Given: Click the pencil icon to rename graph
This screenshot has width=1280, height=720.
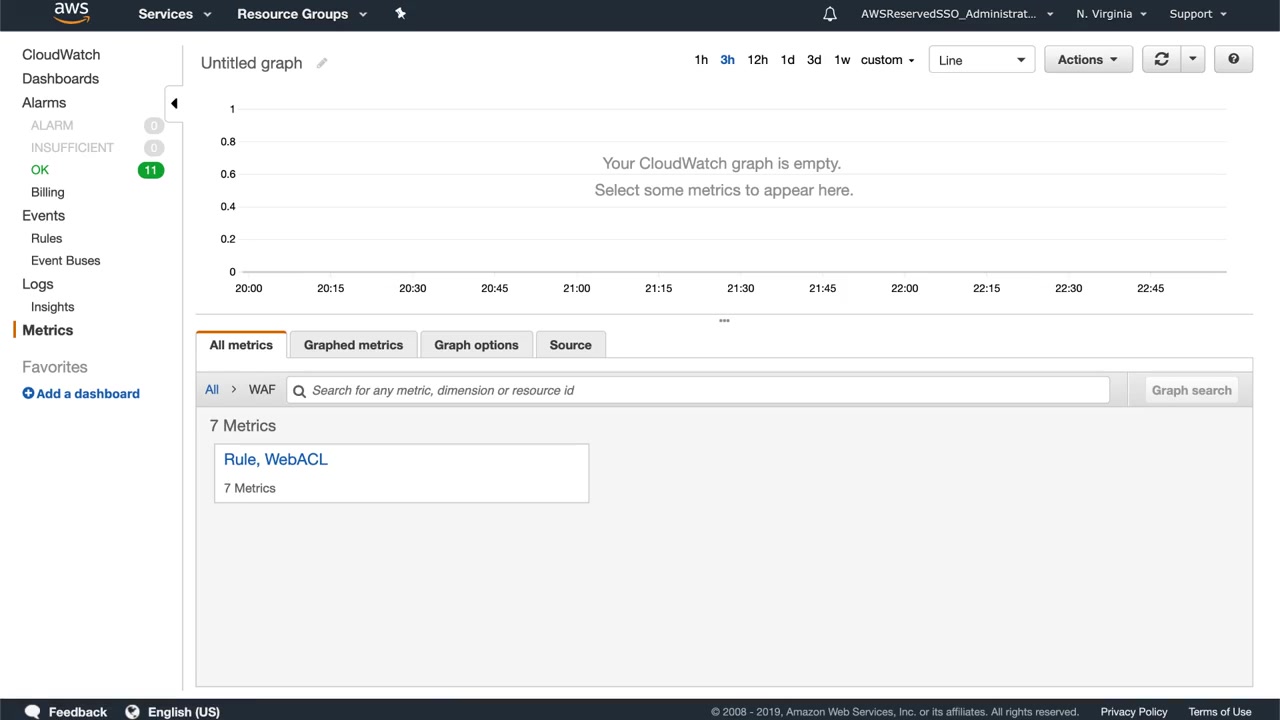Looking at the screenshot, I should pos(322,63).
